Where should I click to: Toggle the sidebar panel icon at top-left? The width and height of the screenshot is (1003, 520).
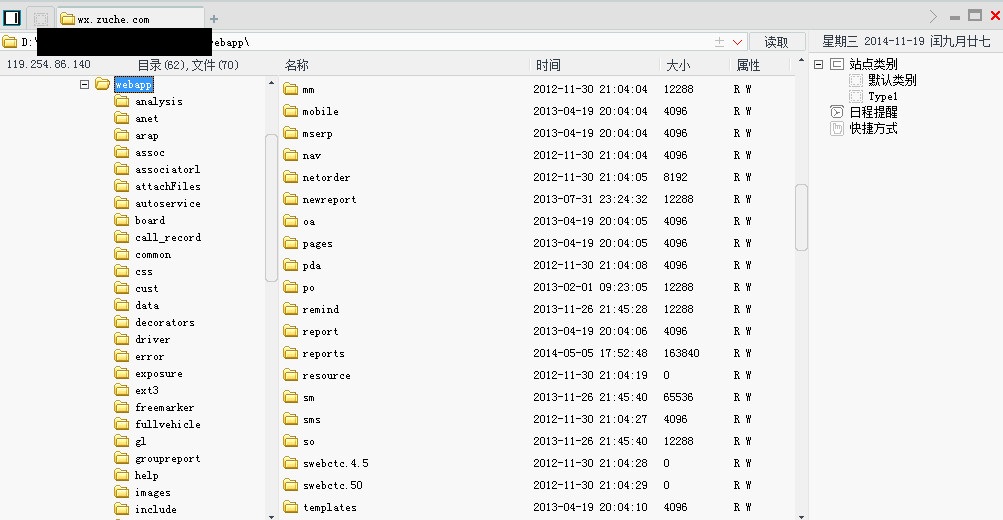point(12,18)
